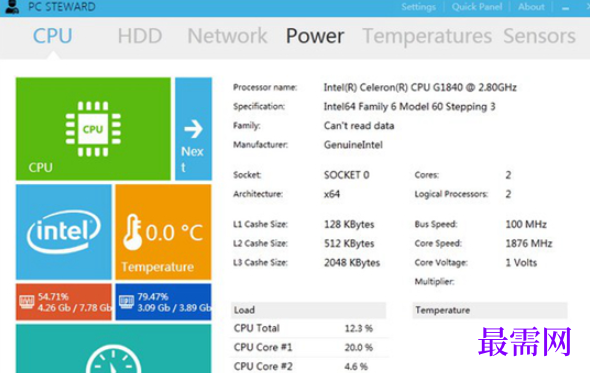Click the Next arrow tile
The height and width of the screenshot is (373, 590).
[x=193, y=129]
